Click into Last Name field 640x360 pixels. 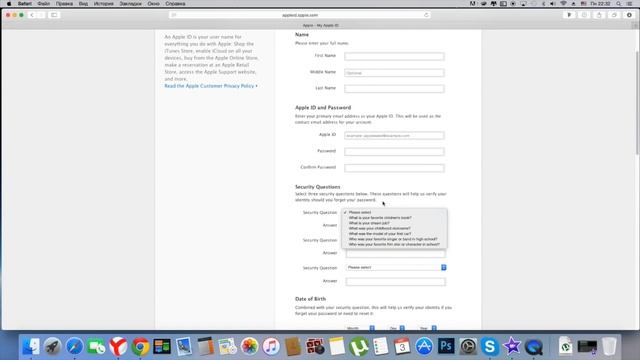point(394,89)
